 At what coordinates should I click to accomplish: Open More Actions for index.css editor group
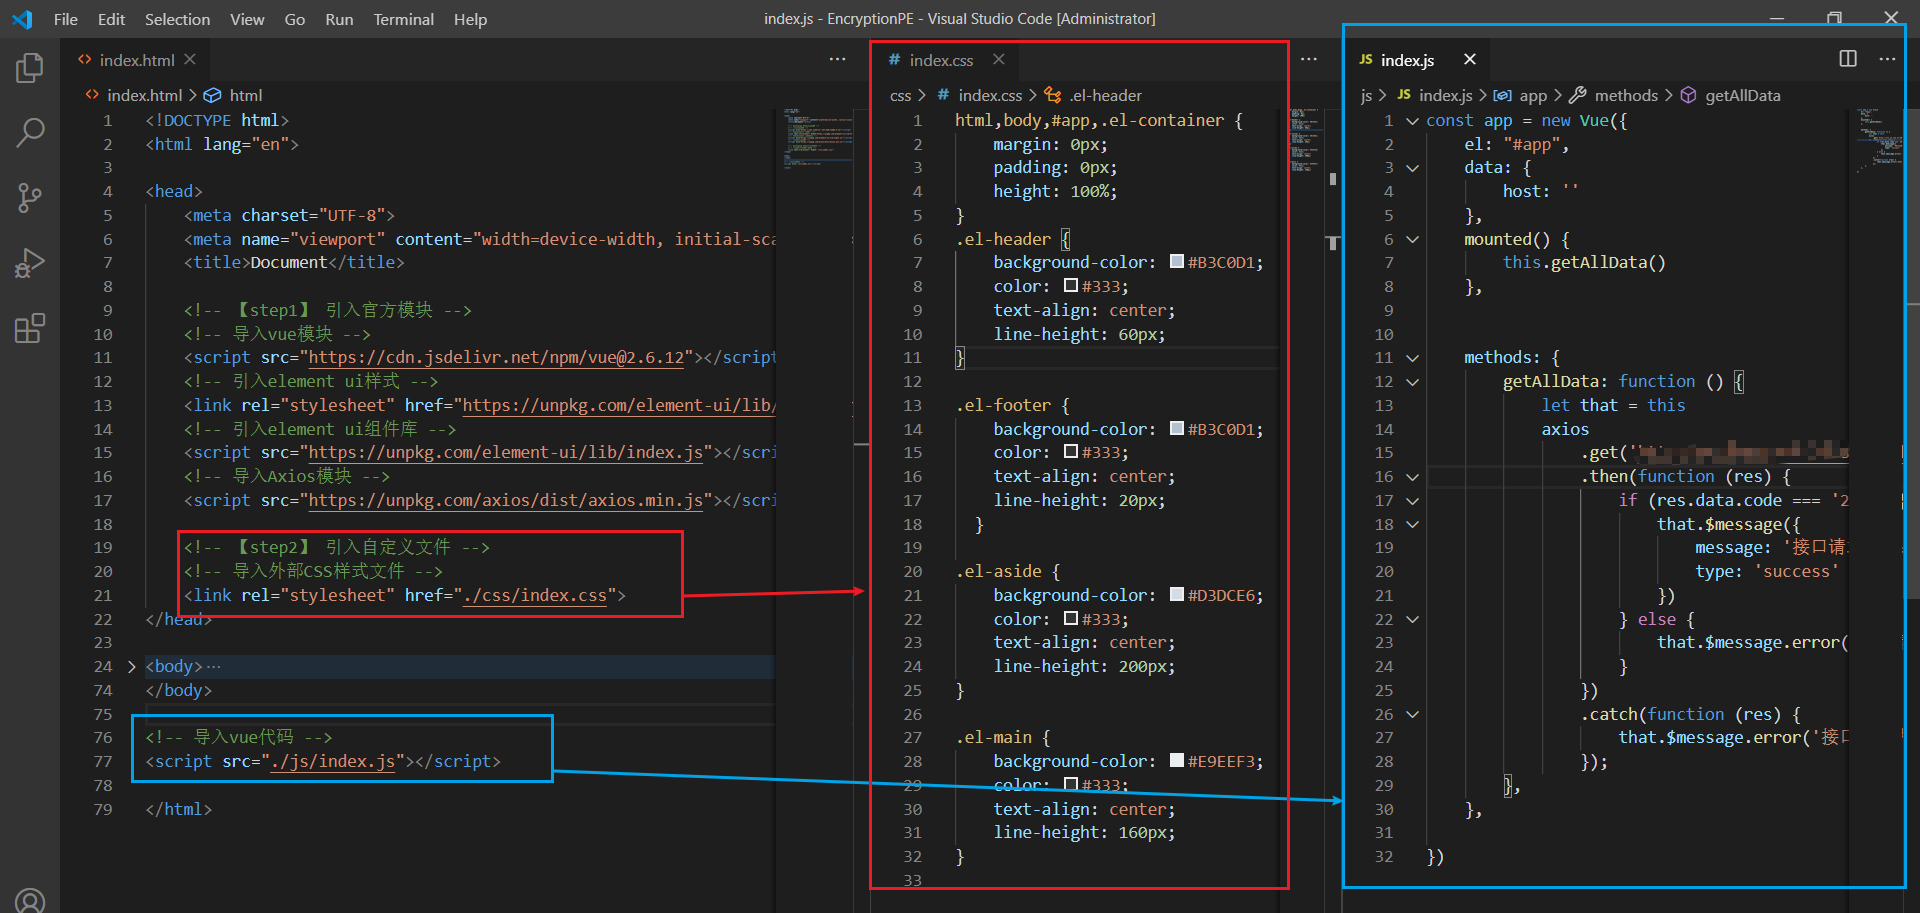point(1309,60)
